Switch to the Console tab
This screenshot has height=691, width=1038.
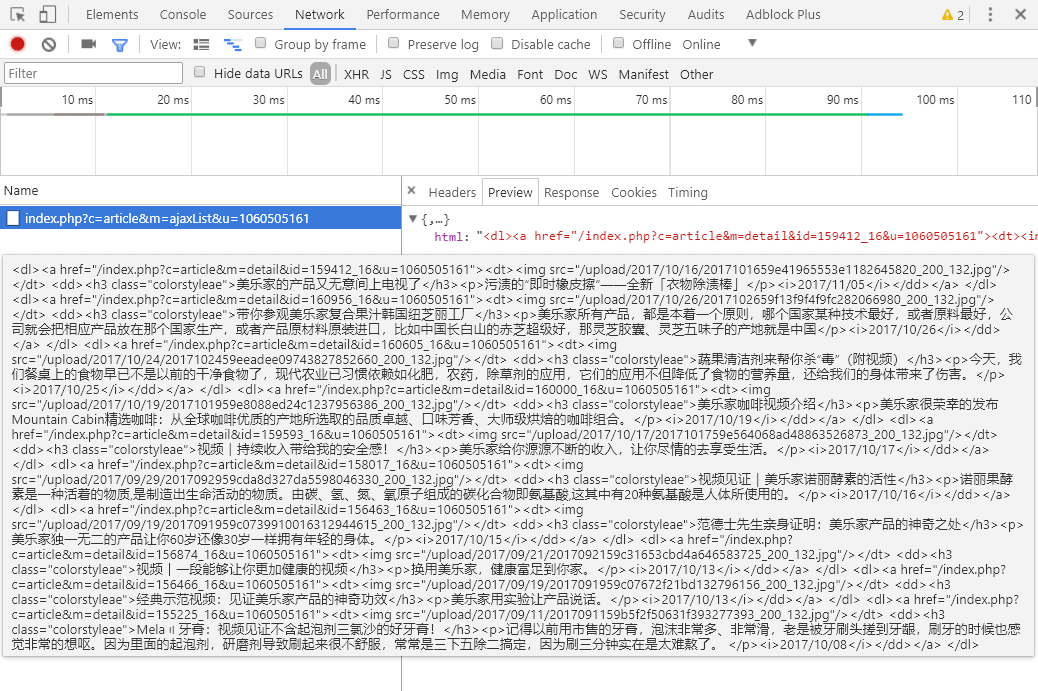click(183, 15)
